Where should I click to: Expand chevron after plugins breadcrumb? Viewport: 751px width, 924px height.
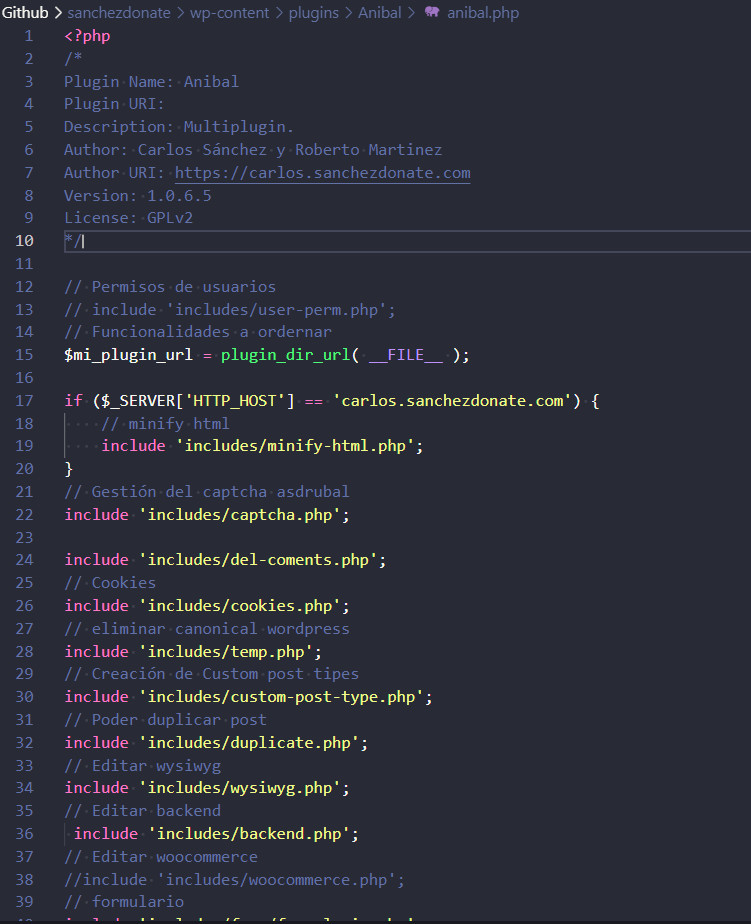(348, 12)
